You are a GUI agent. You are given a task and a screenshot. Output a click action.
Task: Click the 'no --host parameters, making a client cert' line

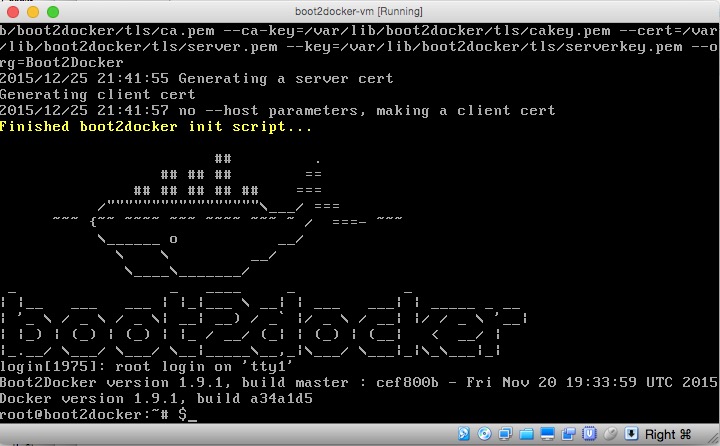coord(277,111)
